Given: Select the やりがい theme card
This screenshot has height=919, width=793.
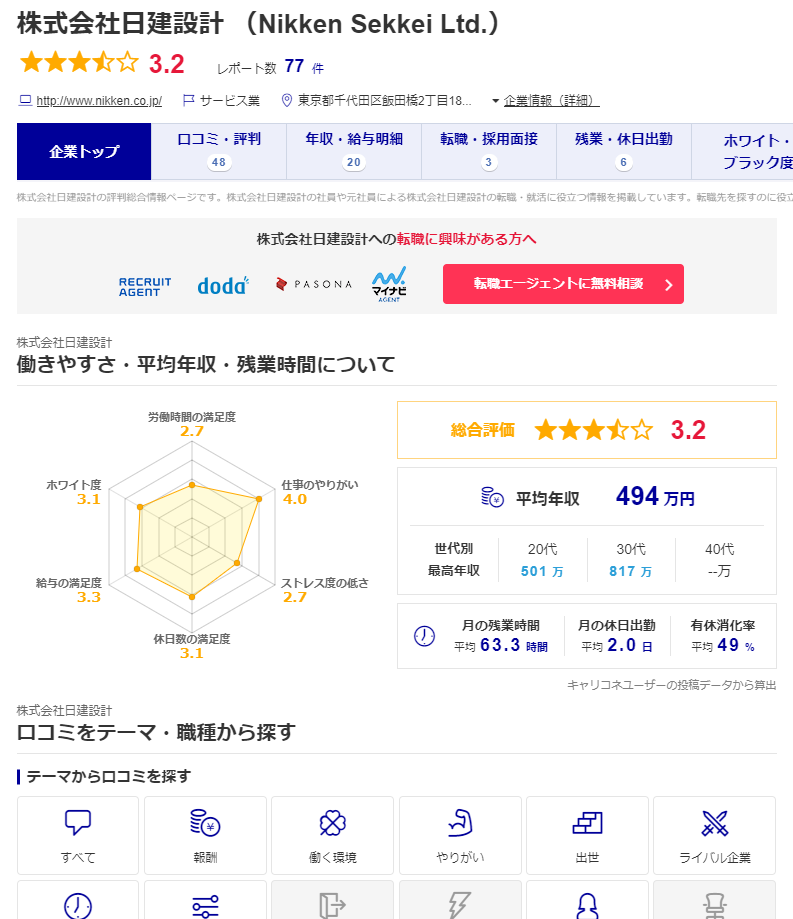Looking at the screenshot, I should click(x=460, y=835).
